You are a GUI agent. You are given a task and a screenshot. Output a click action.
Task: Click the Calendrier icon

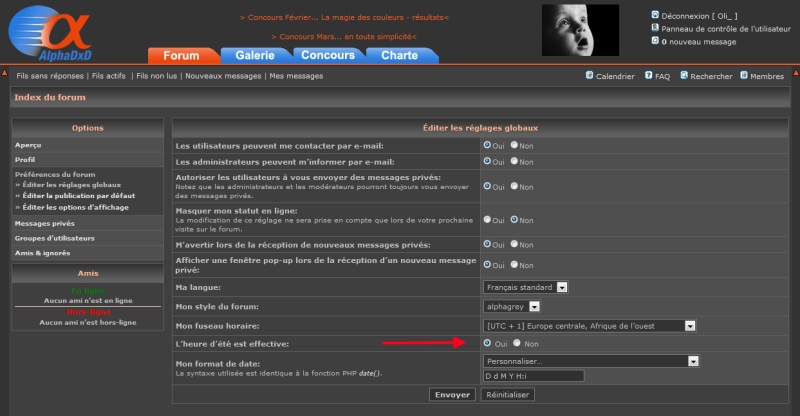589,76
